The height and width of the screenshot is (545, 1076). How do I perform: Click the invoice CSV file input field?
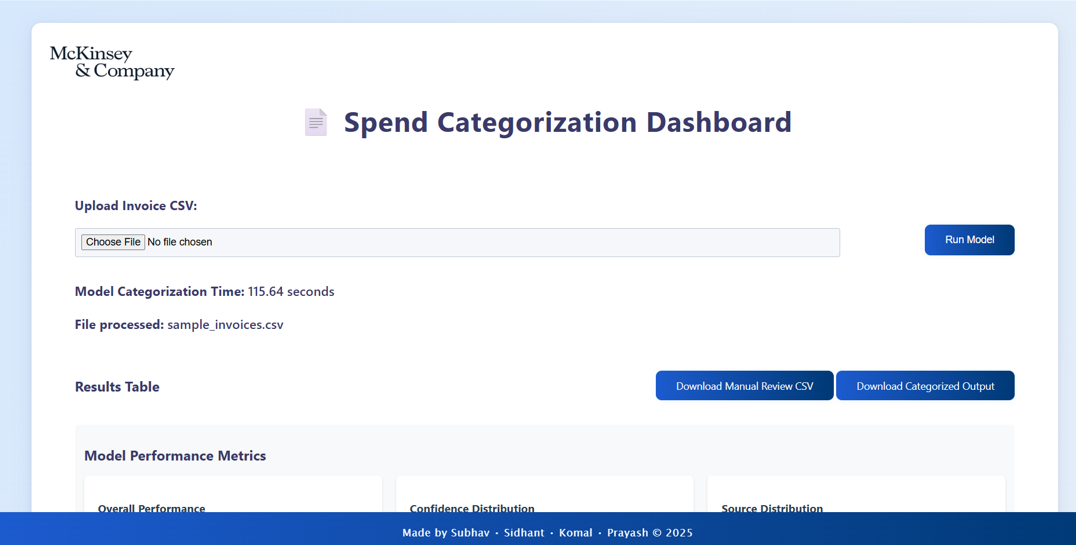pos(457,242)
